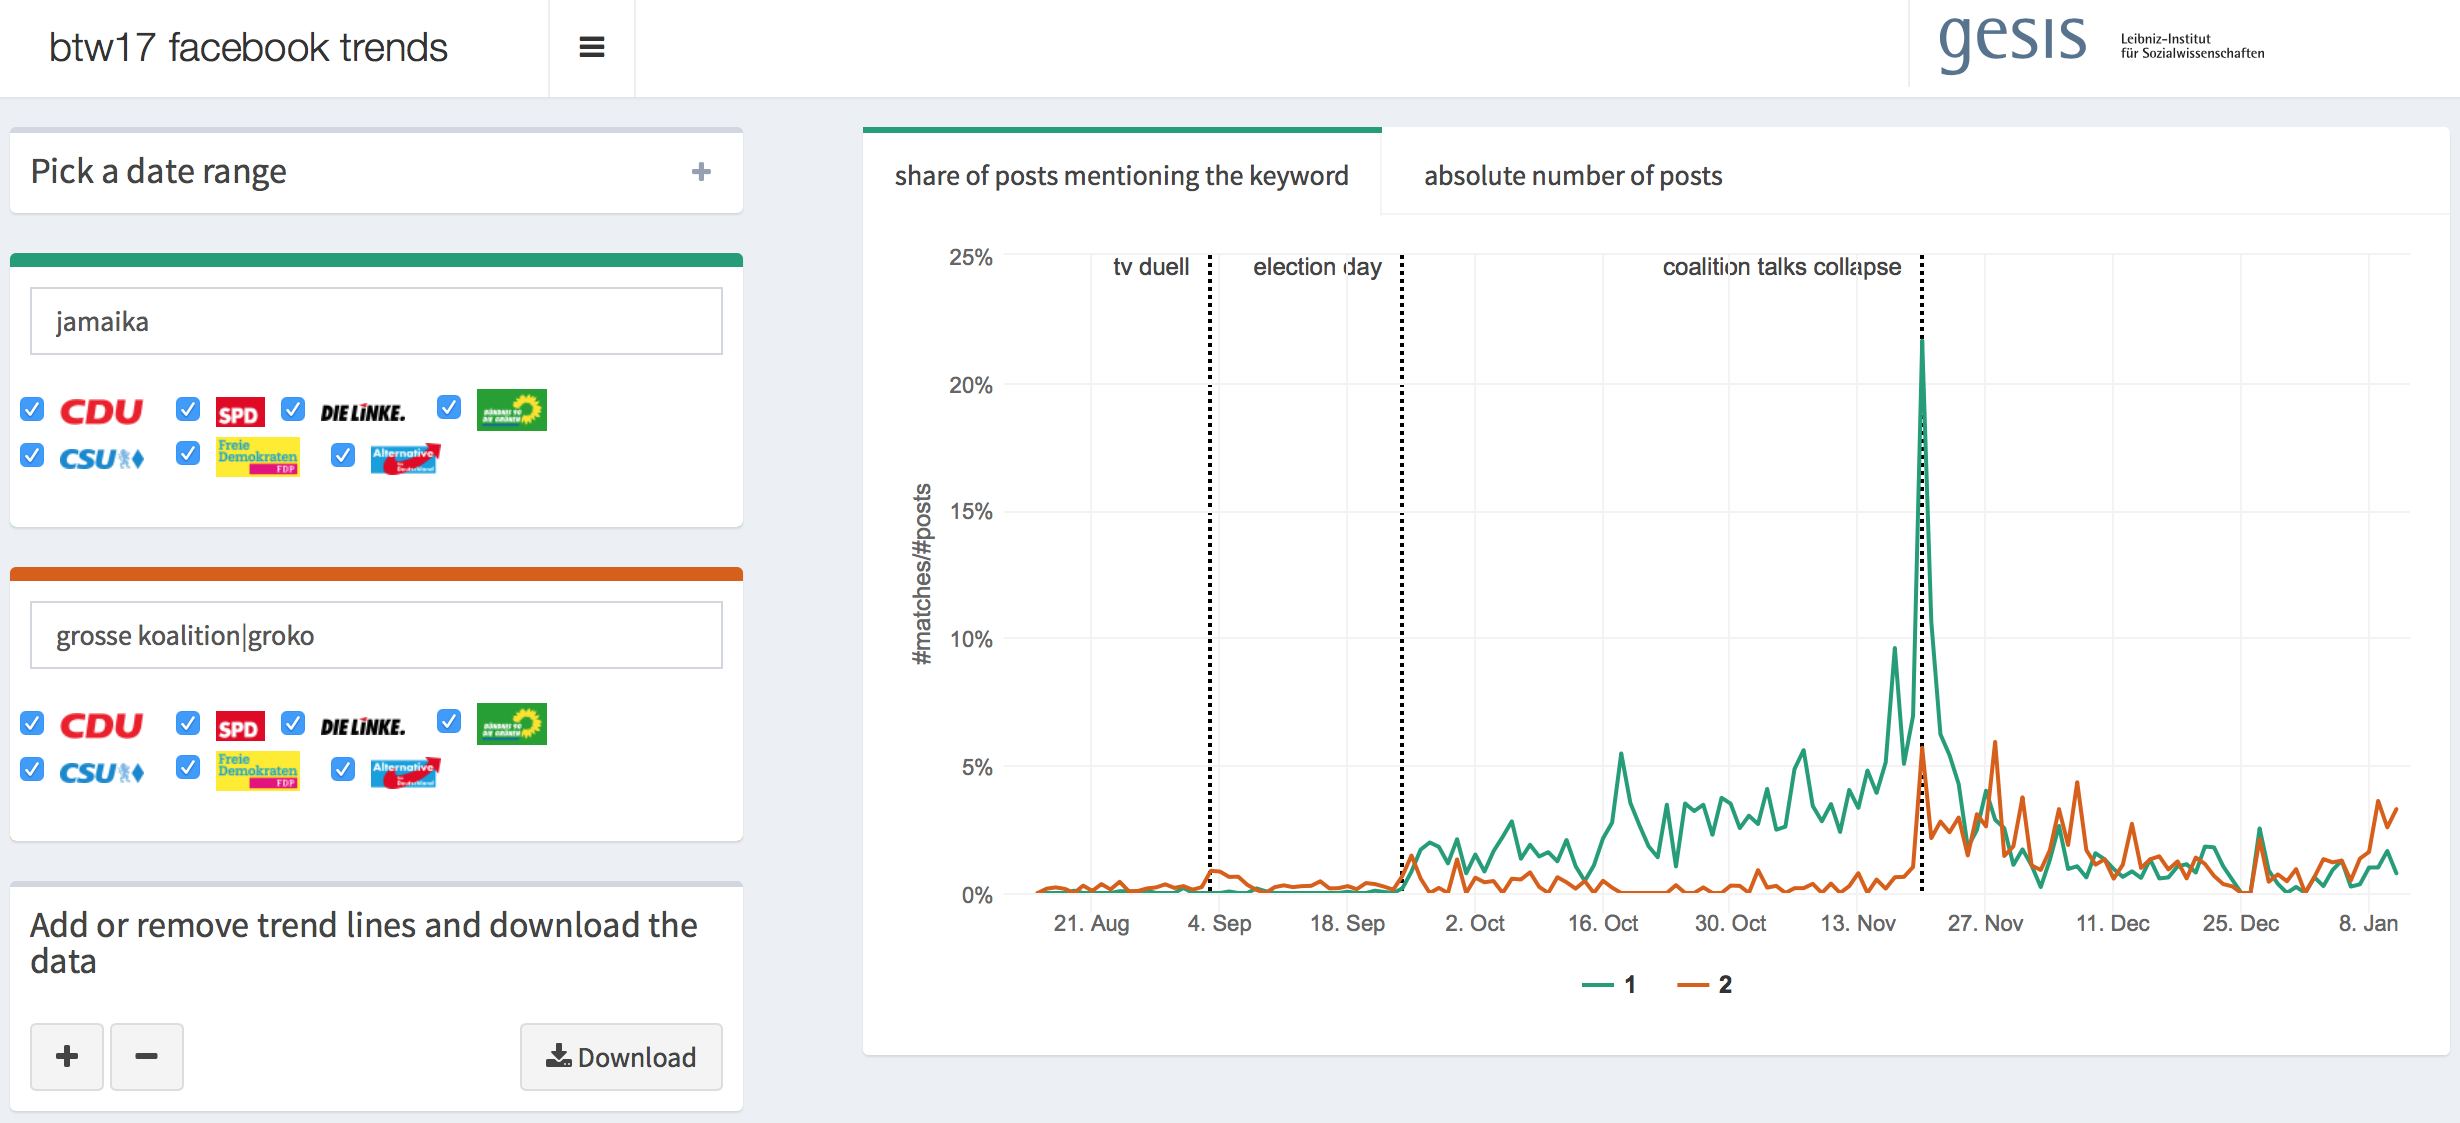
Task: Uncheck DIE LINKE checkbox in jamaika panel
Action: (x=293, y=409)
